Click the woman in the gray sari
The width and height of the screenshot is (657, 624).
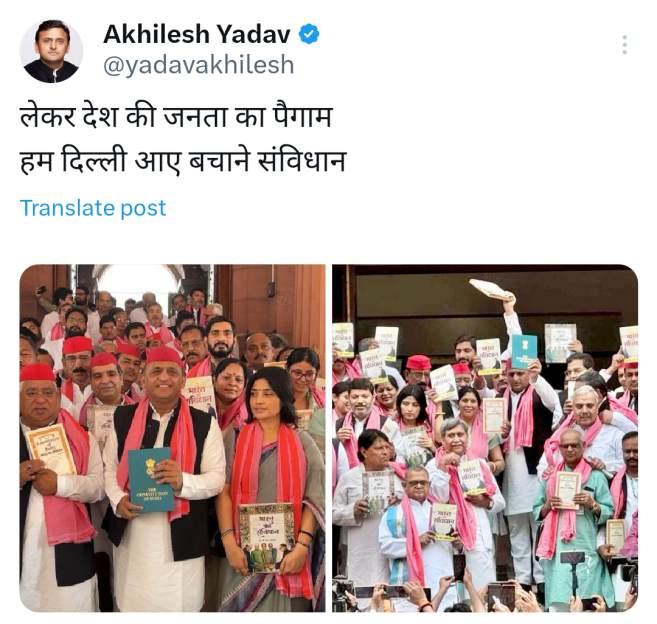(272, 486)
